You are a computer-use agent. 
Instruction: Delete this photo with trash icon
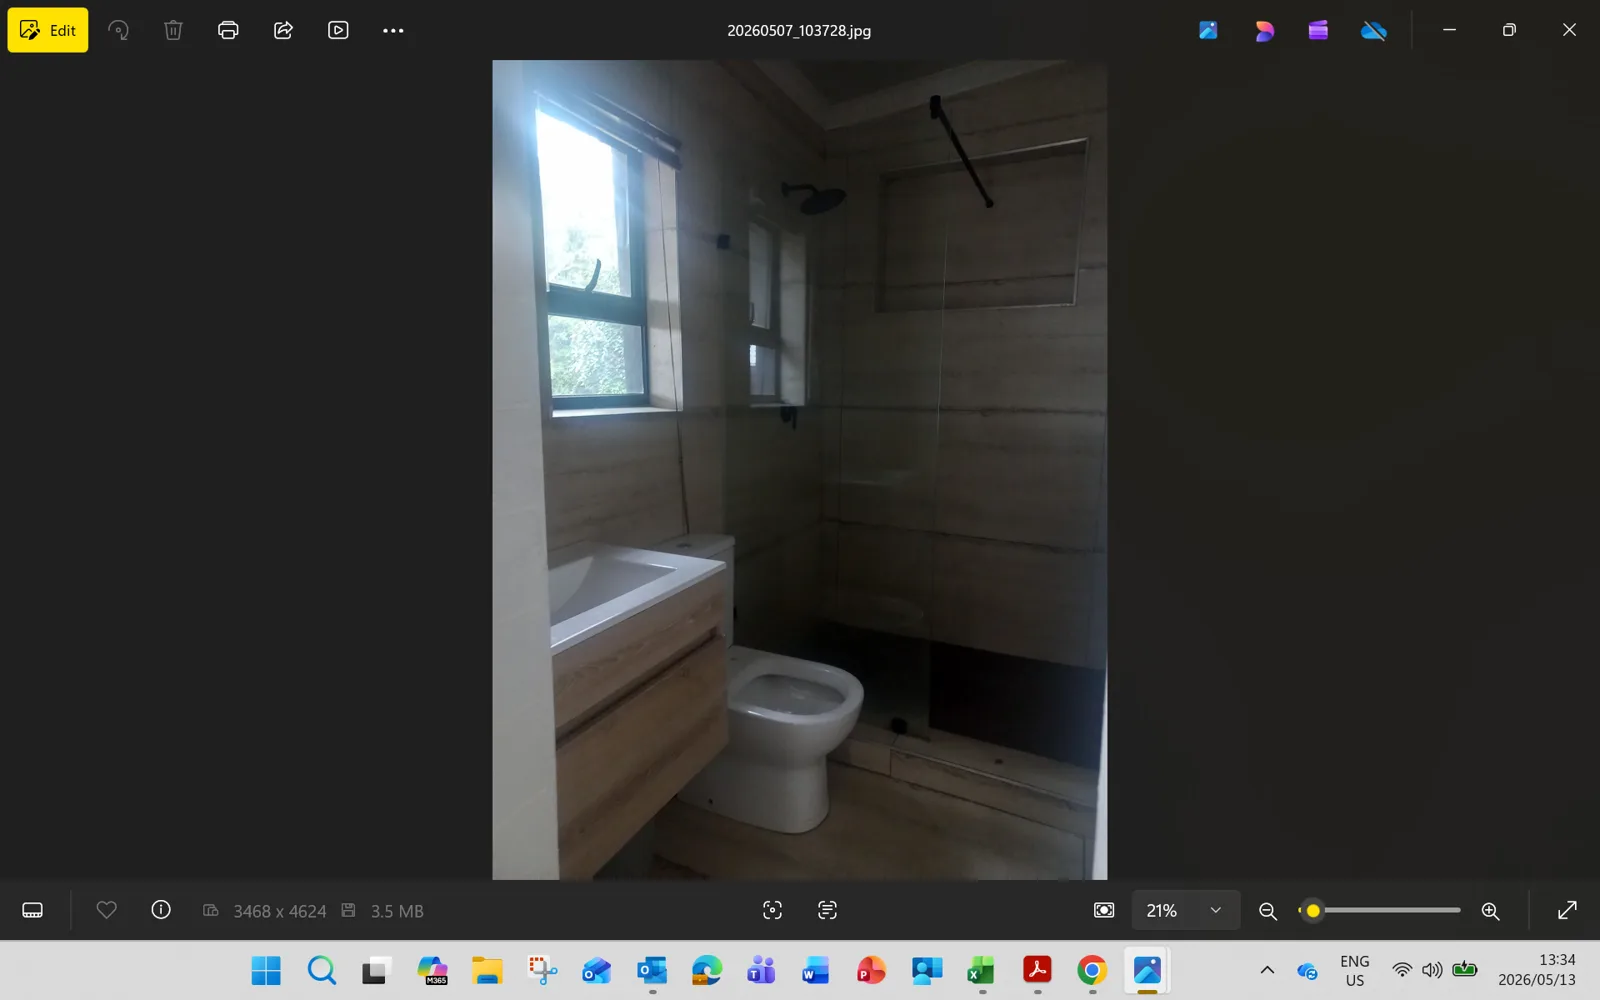pyautogui.click(x=173, y=30)
